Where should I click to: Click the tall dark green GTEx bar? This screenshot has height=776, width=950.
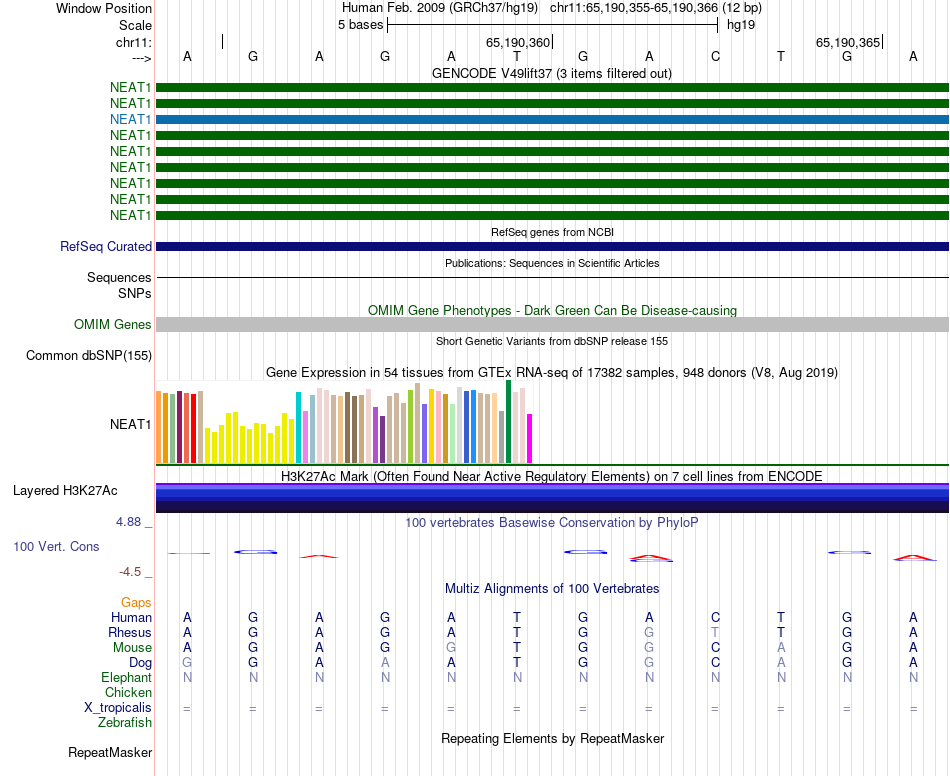tap(509, 422)
